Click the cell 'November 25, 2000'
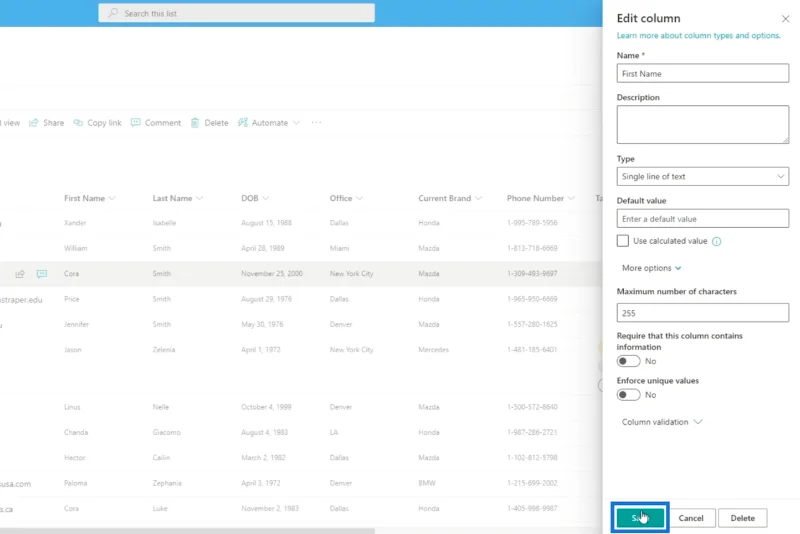 click(x=272, y=274)
